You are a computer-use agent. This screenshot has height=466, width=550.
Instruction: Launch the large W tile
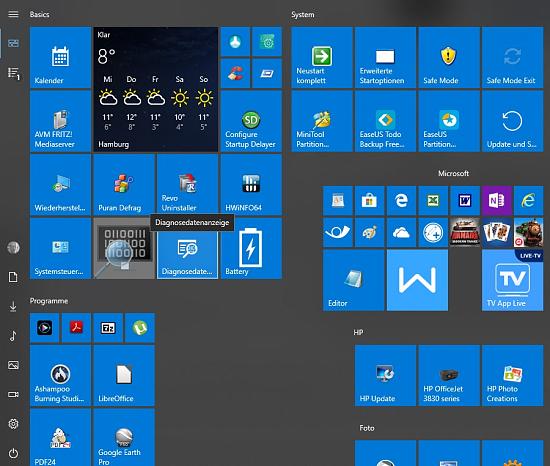(417, 280)
